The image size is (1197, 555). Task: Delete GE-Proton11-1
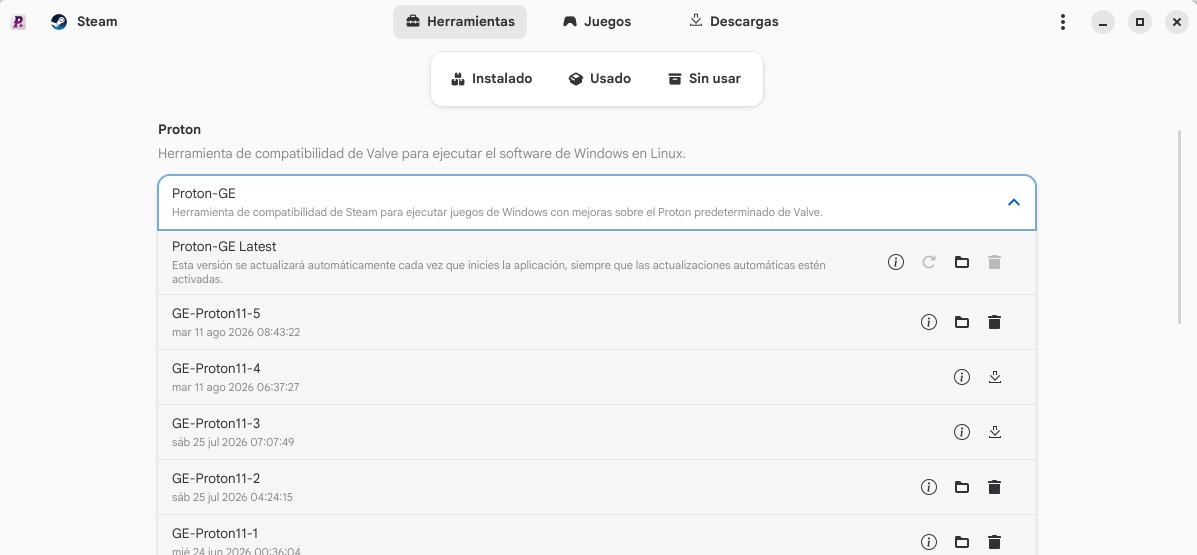(994, 542)
